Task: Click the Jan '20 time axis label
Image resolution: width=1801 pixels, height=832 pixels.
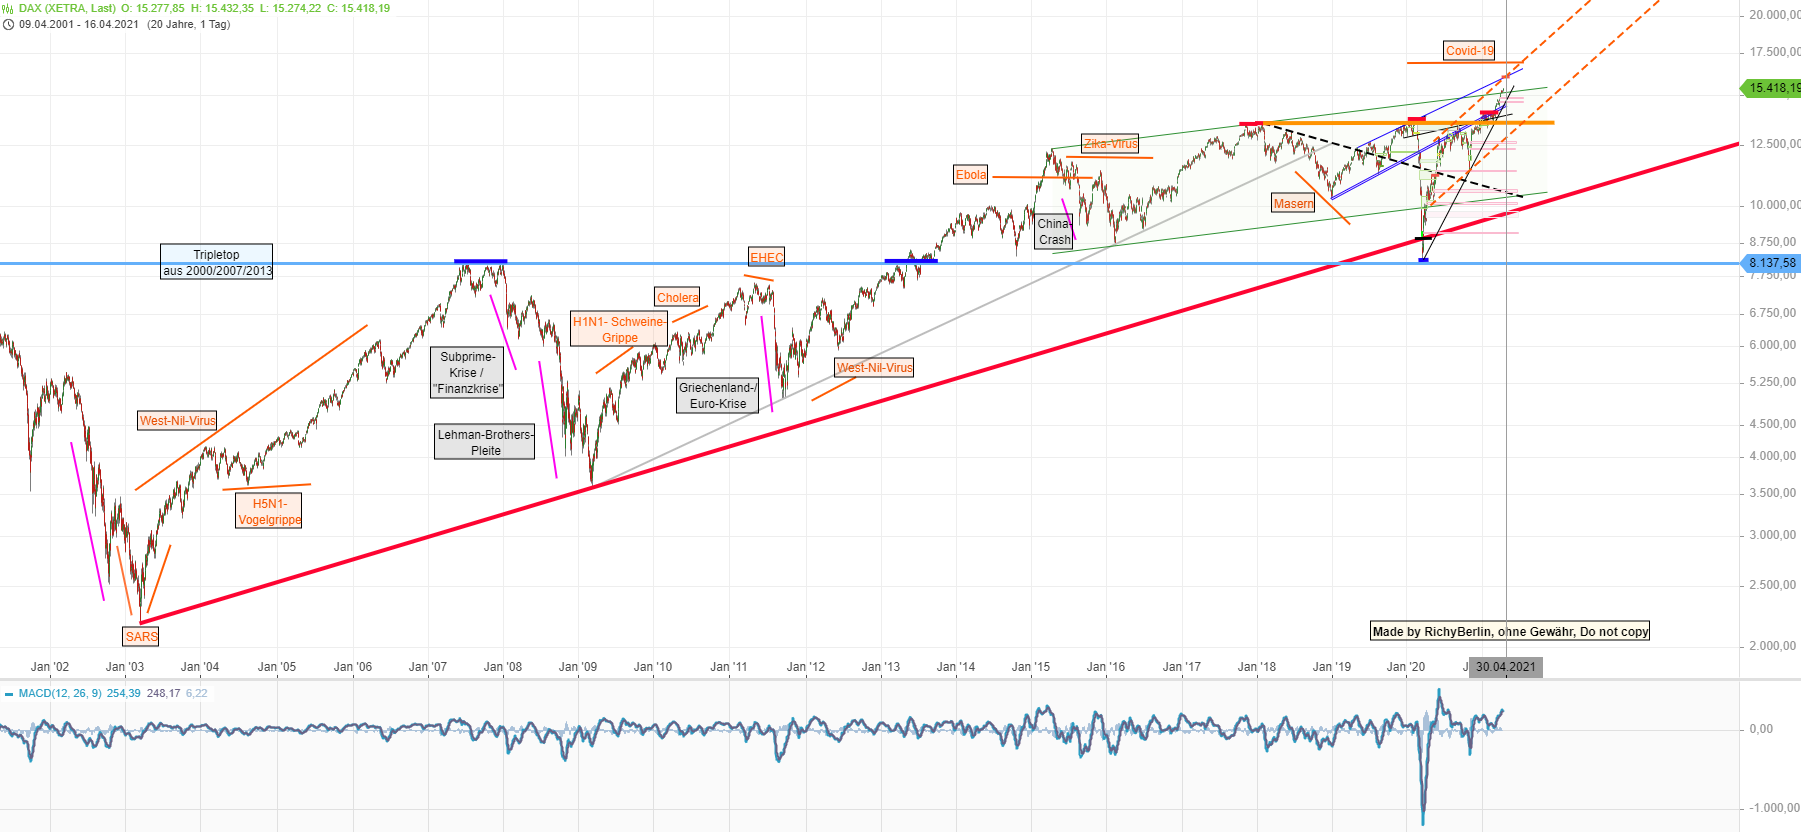Action: pos(1406,667)
